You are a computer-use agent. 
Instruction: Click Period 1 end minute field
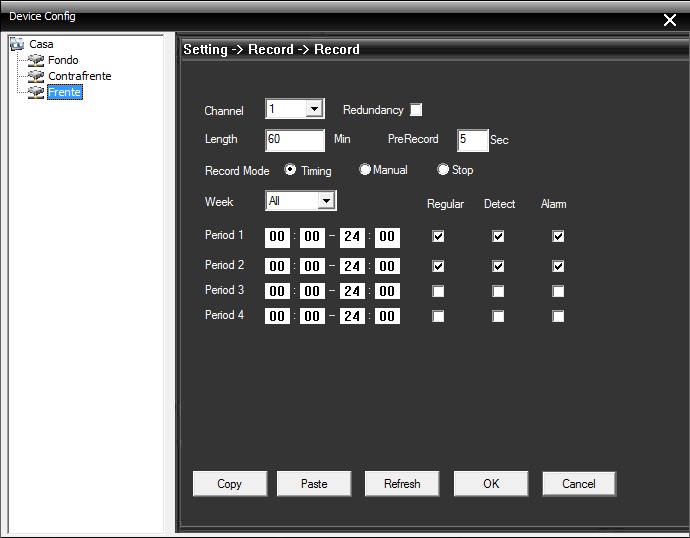coord(387,237)
